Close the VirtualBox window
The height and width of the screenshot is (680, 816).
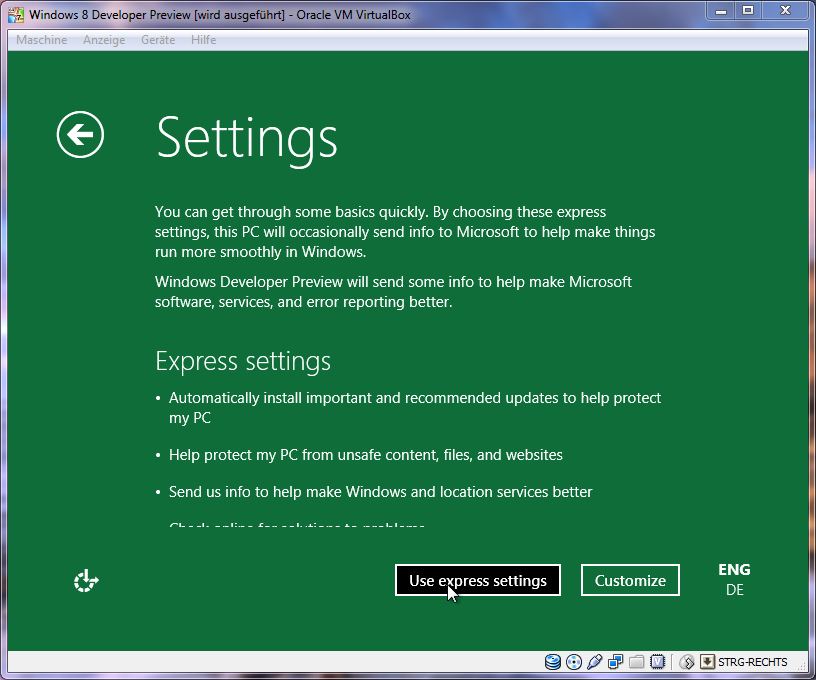point(785,11)
